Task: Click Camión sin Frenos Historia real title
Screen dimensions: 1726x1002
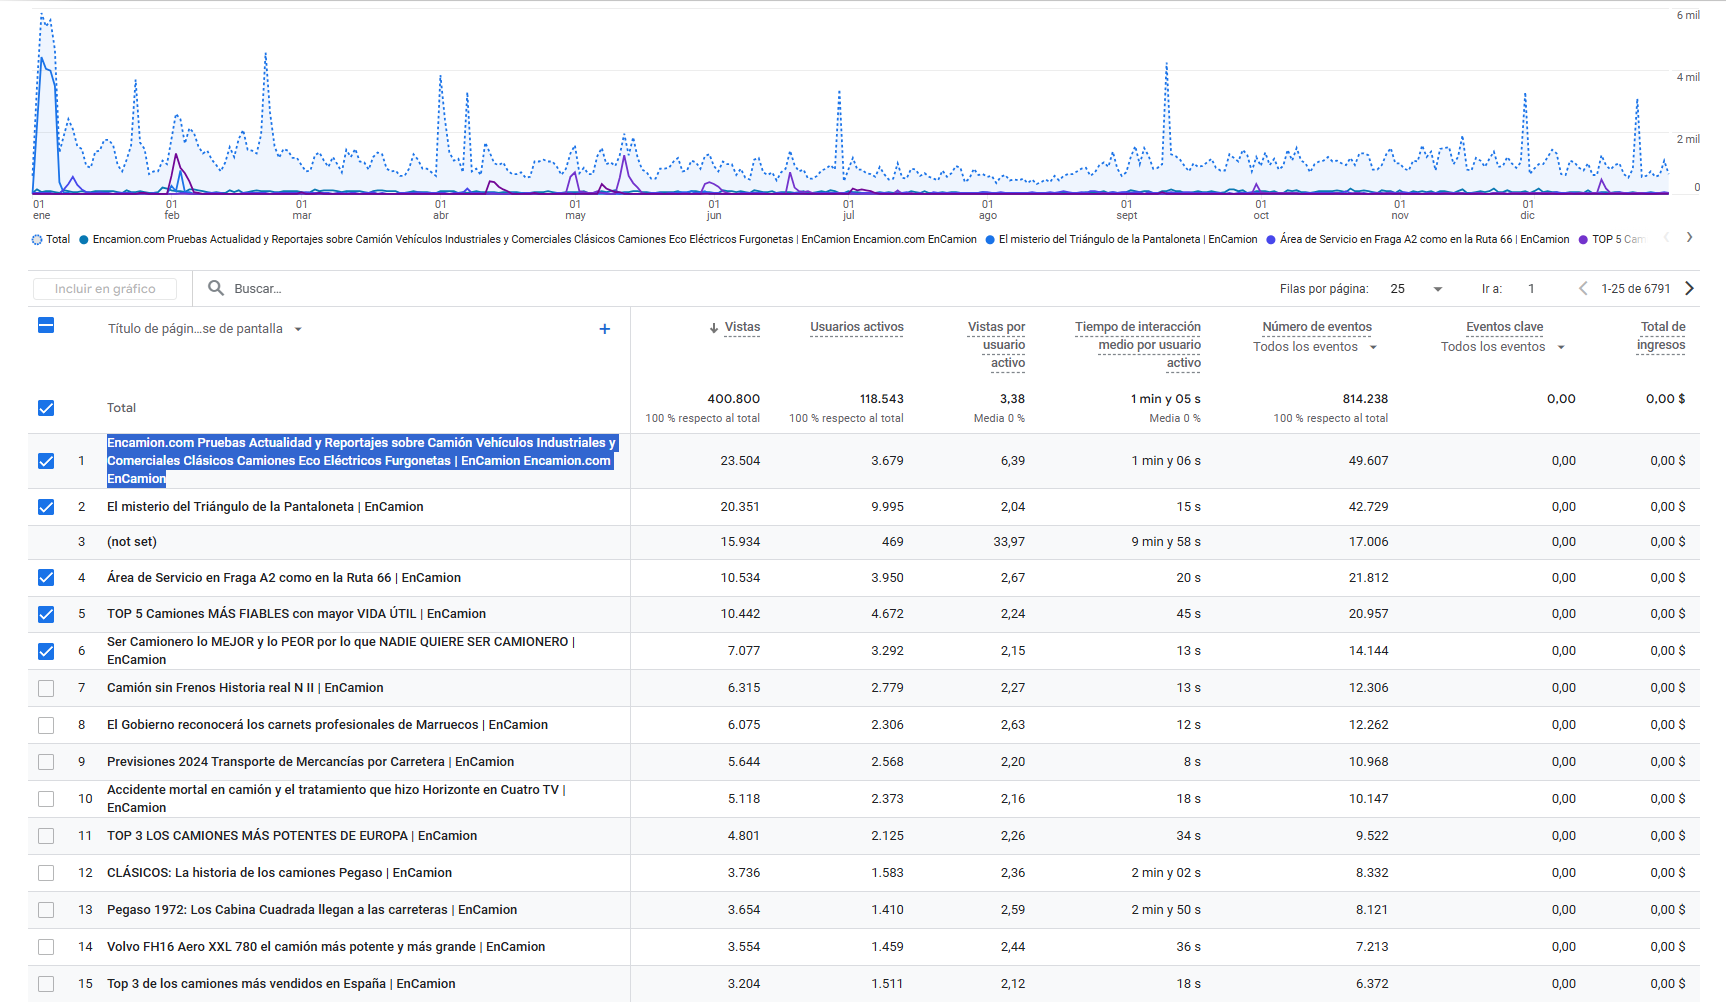Action: [x=245, y=688]
